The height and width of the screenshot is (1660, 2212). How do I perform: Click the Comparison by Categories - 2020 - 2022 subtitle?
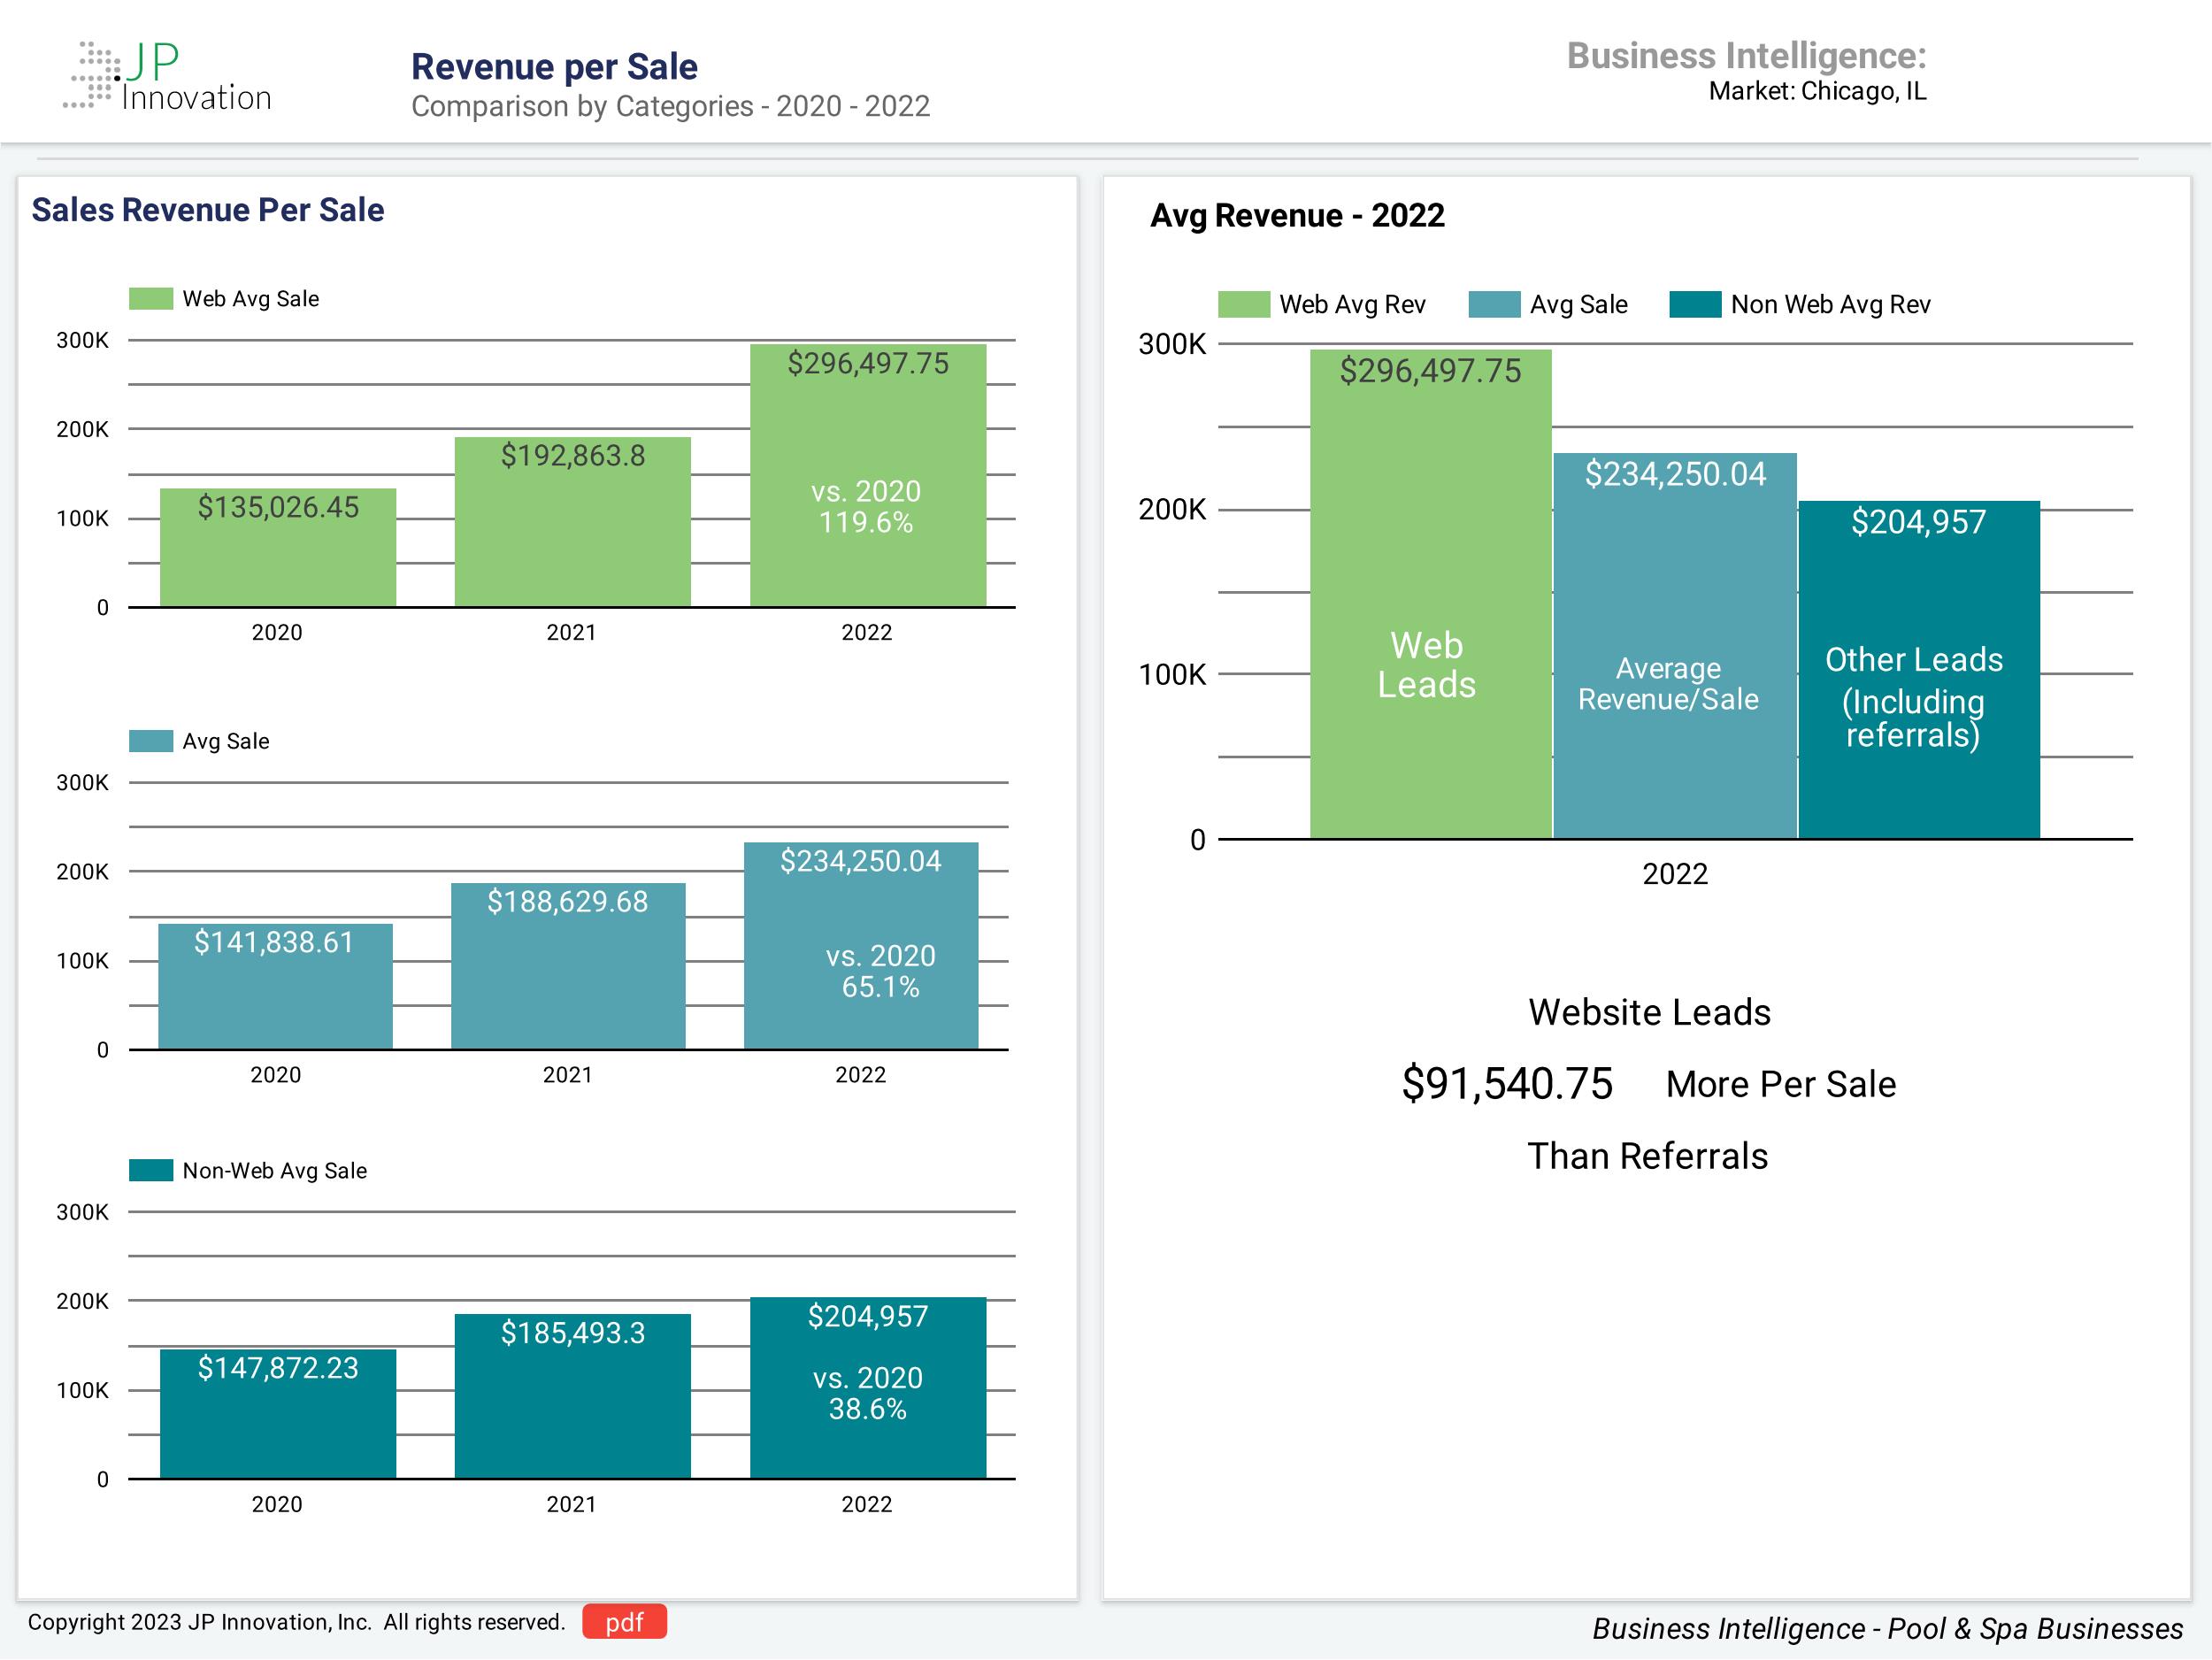click(670, 106)
